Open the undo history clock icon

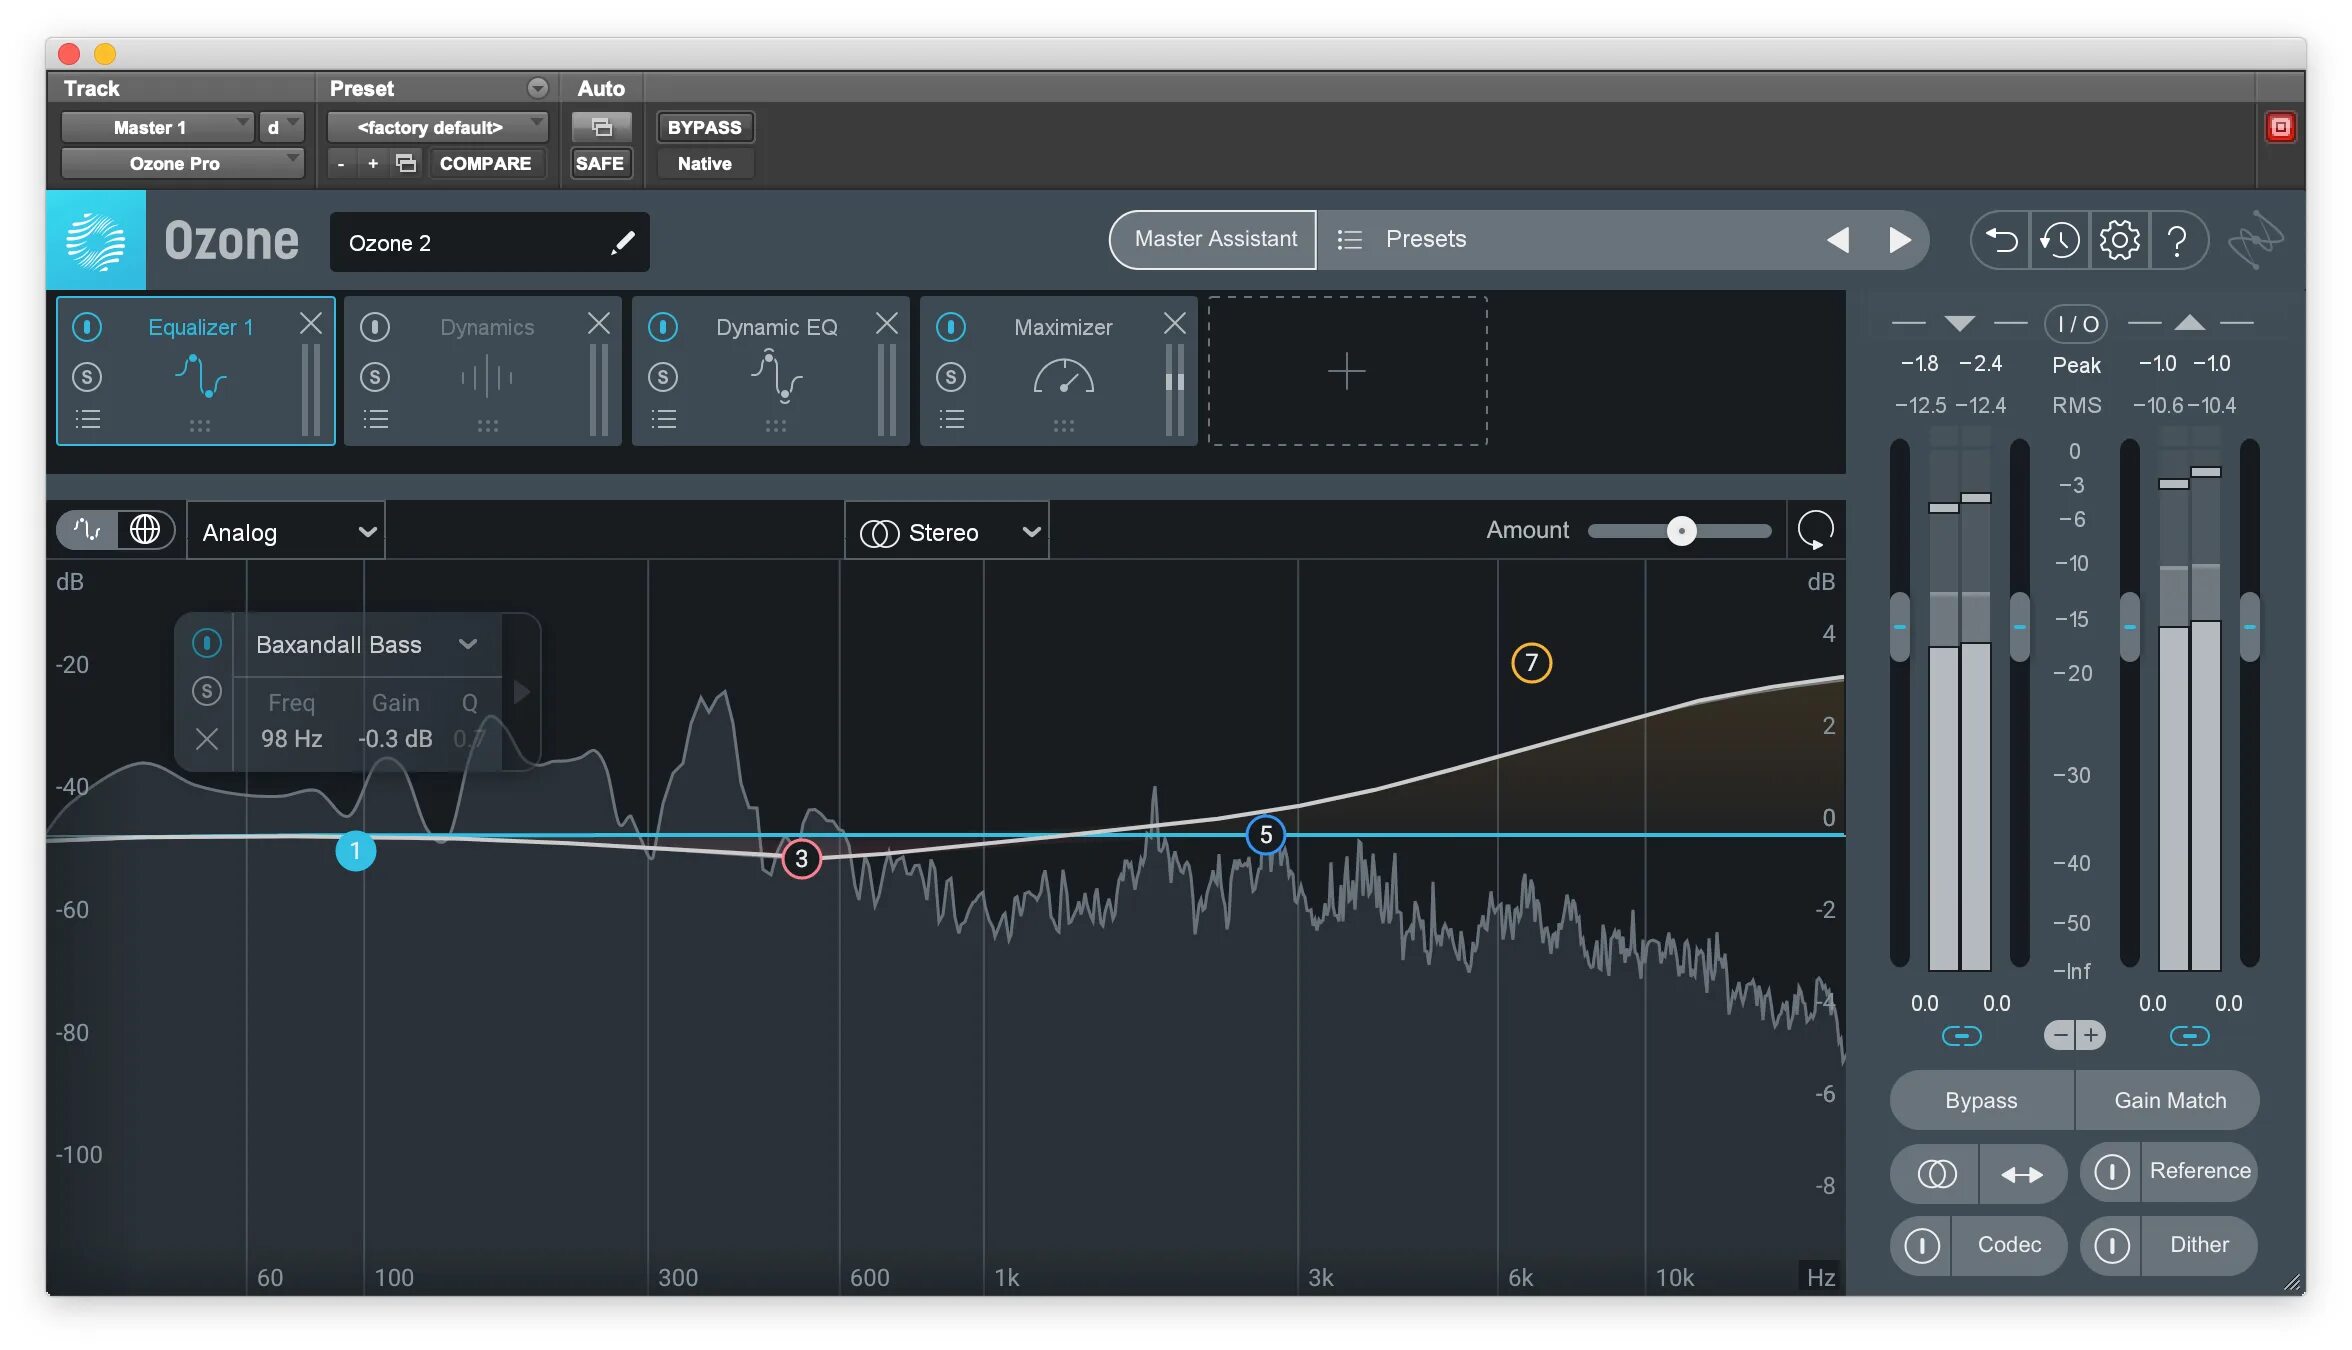tap(2059, 240)
